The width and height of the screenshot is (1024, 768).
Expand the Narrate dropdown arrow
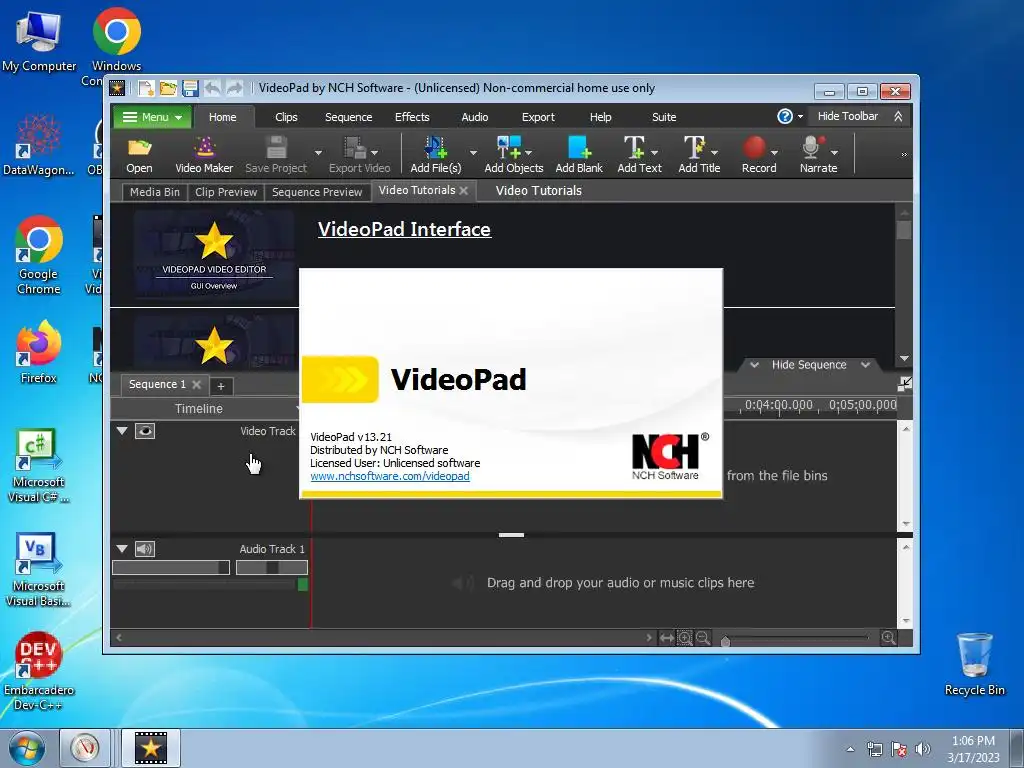[835, 153]
